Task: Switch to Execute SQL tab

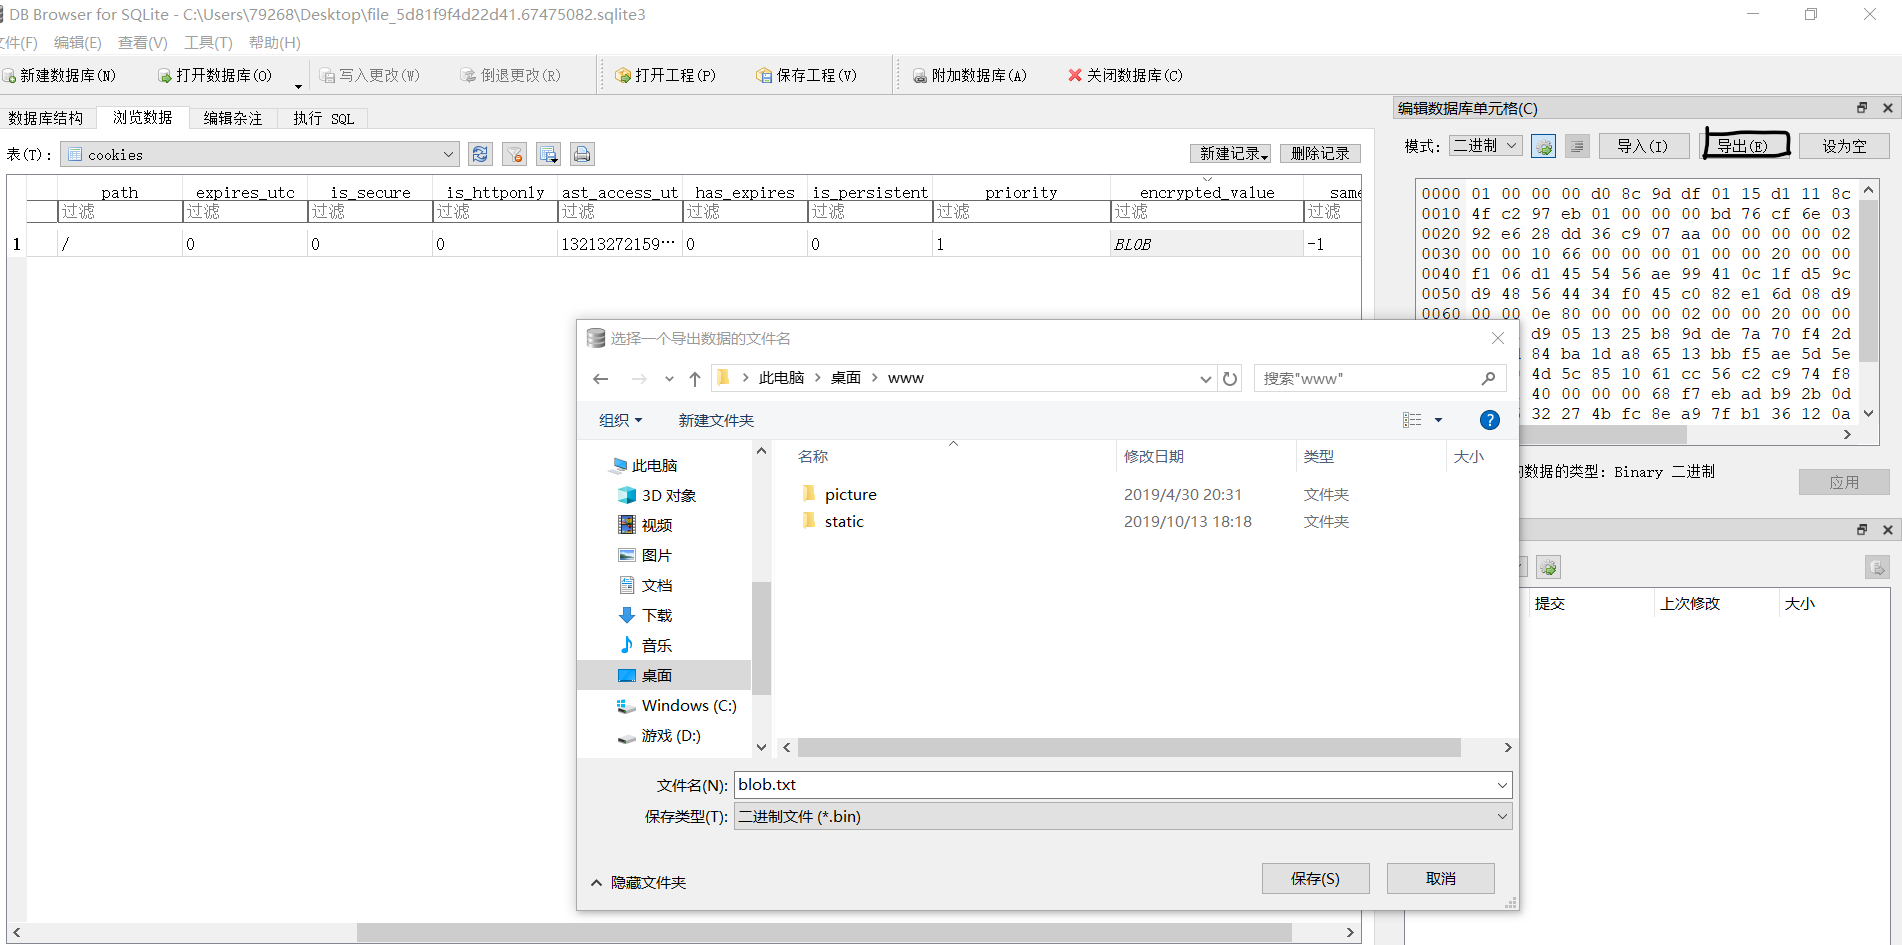Action: point(323,118)
